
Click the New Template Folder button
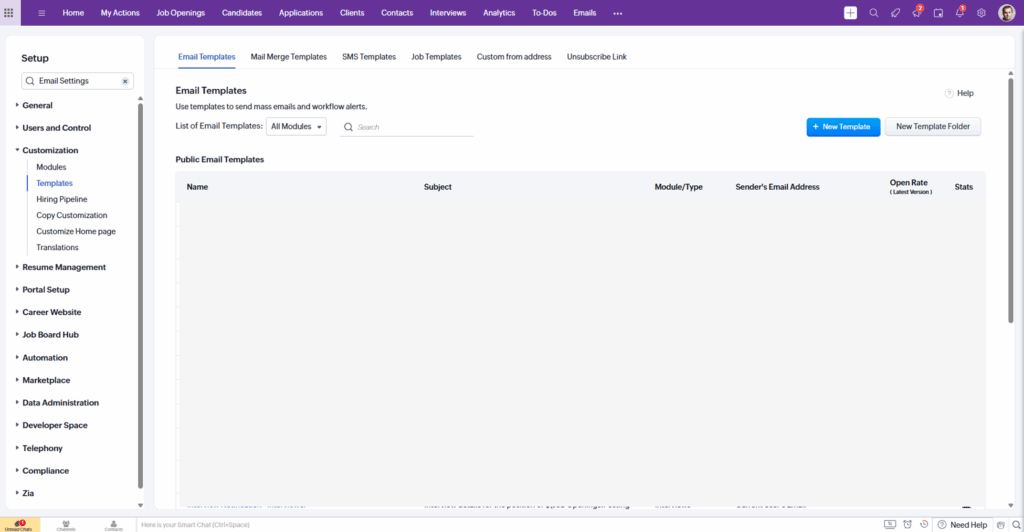[x=932, y=127]
